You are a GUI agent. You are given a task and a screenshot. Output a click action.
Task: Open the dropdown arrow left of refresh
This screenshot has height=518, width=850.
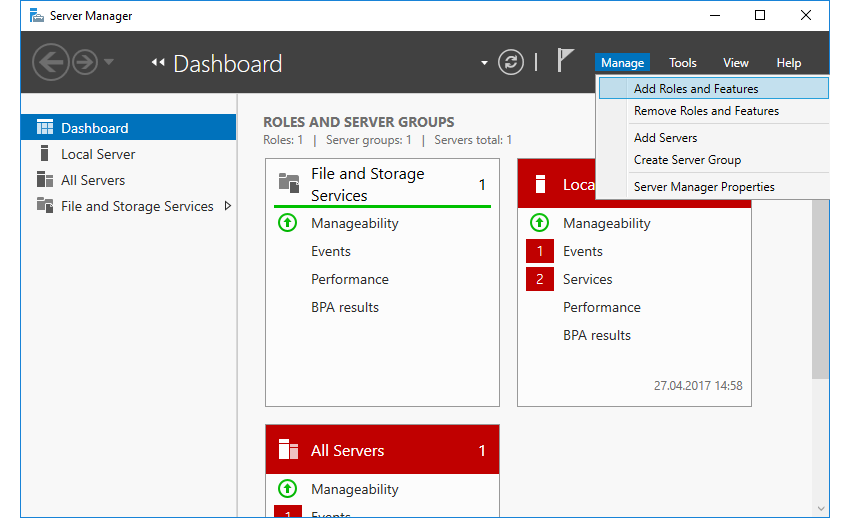[484, 63]
